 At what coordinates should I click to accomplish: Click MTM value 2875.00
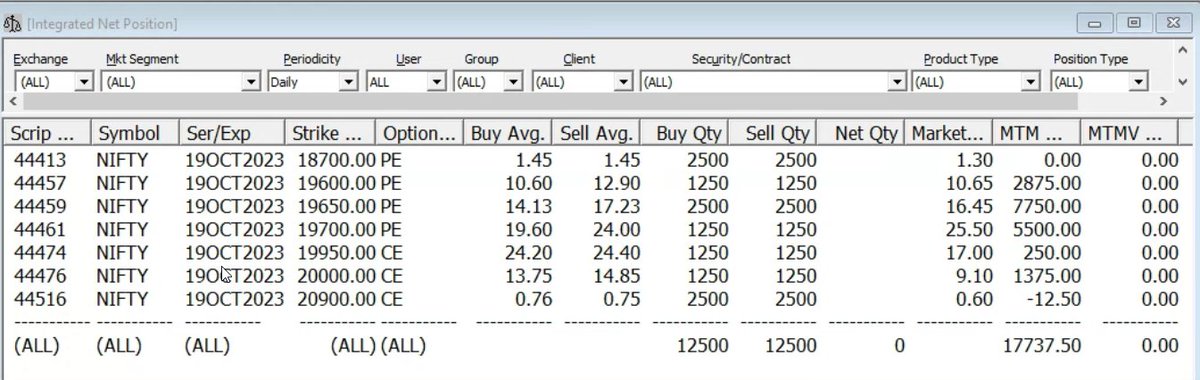1048,183
